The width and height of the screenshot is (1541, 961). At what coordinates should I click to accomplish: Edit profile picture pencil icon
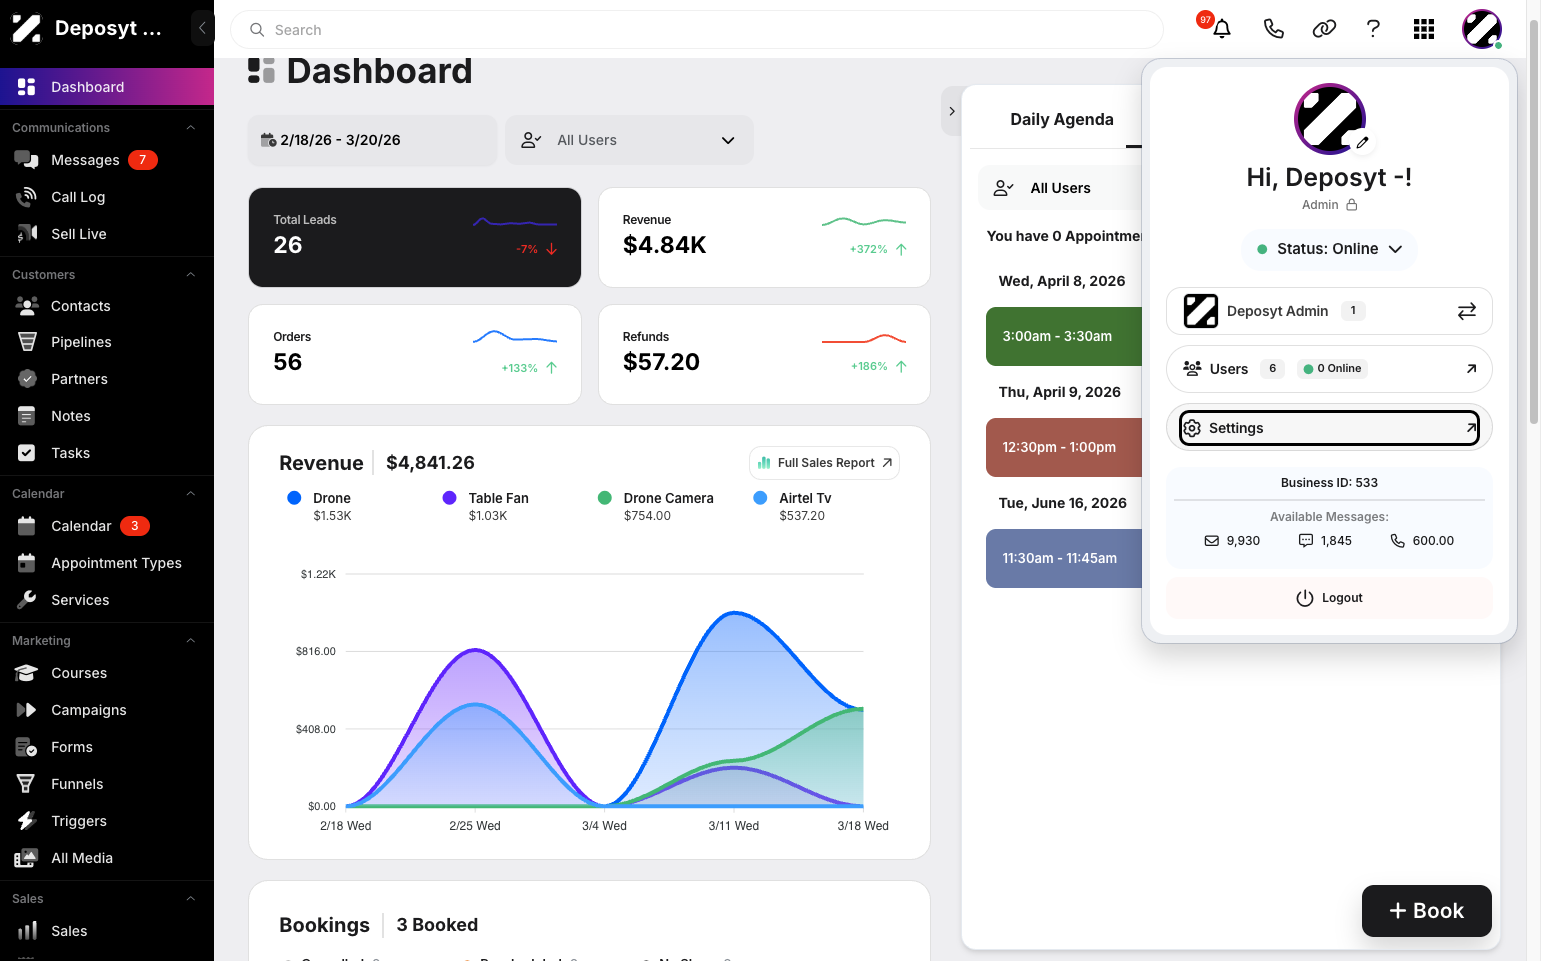click(x=1361, y=143)
